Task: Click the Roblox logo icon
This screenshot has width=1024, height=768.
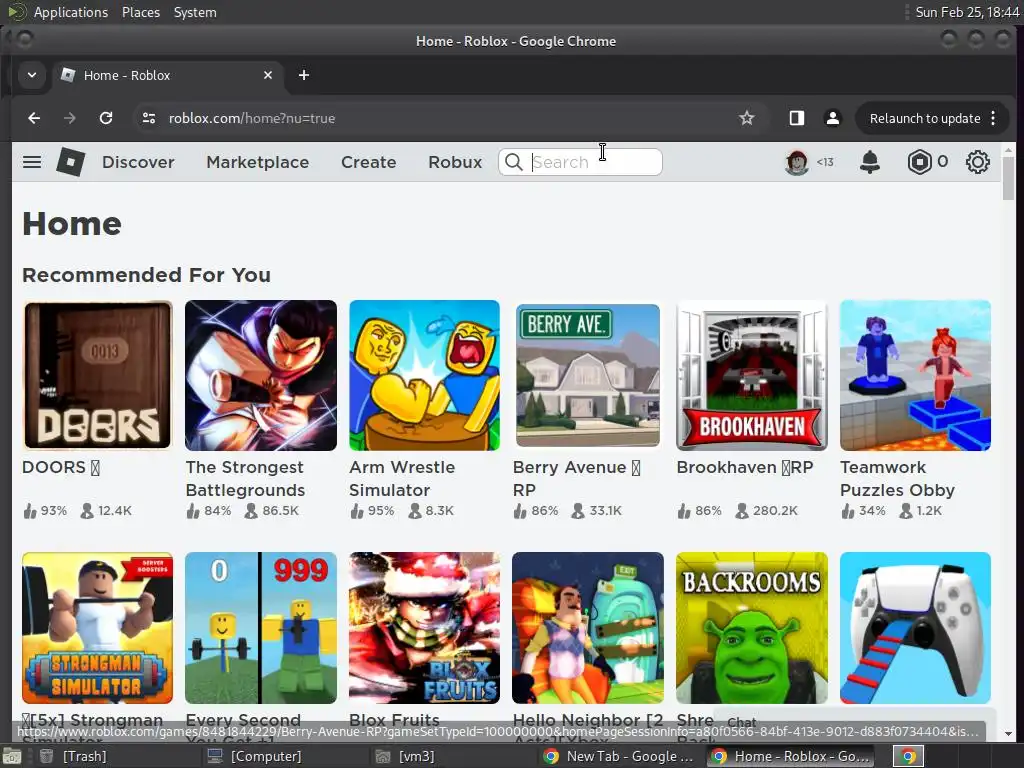Action: point(71,162)
